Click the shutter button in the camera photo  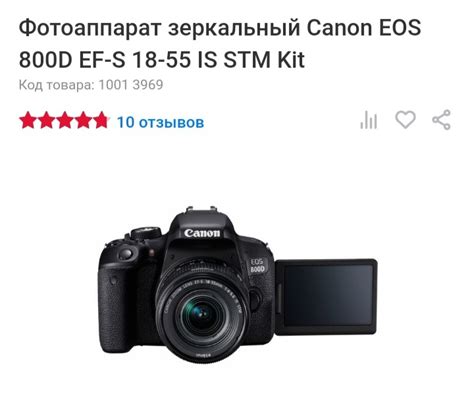coord(126,254)
